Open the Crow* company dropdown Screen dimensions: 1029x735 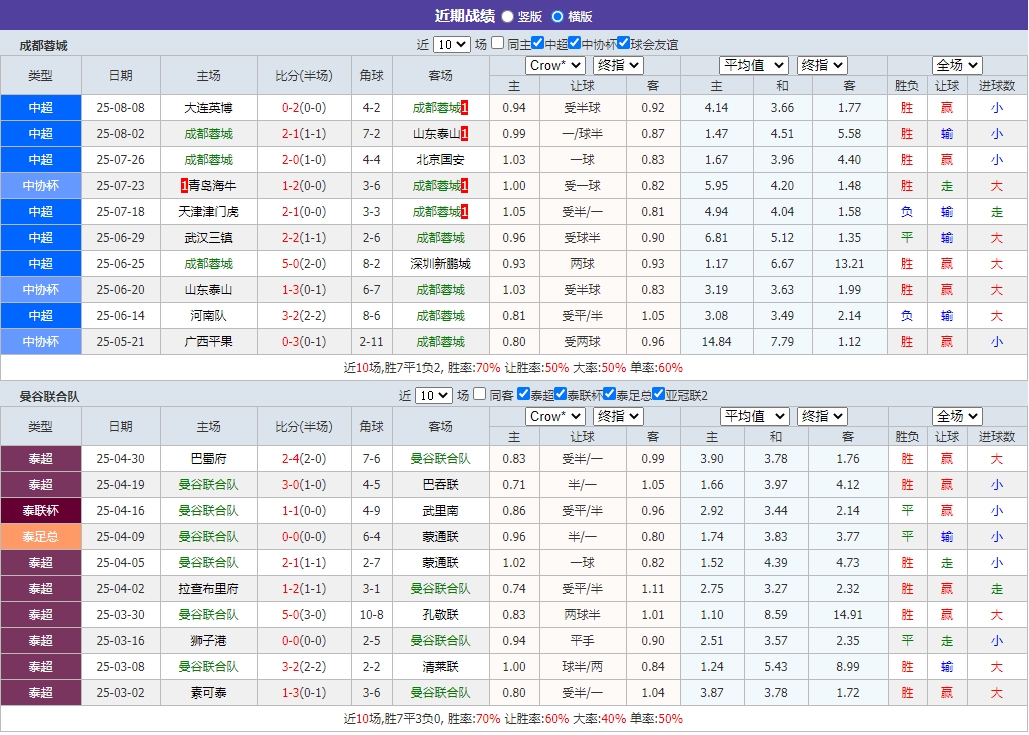tap(554, 65)
